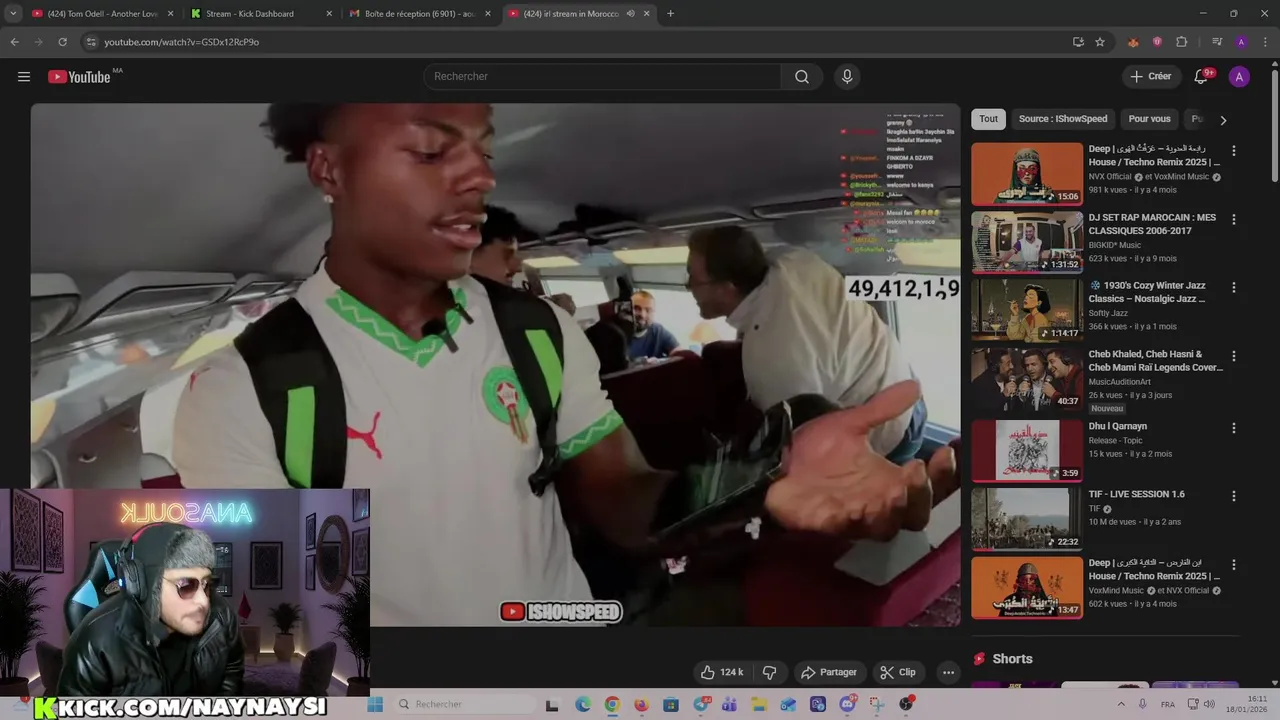Open options for the 1930's Cozy Winter Jazz video
Image resolution: width=1280 pixels, height=720 pixels.
click(1233, 287)
